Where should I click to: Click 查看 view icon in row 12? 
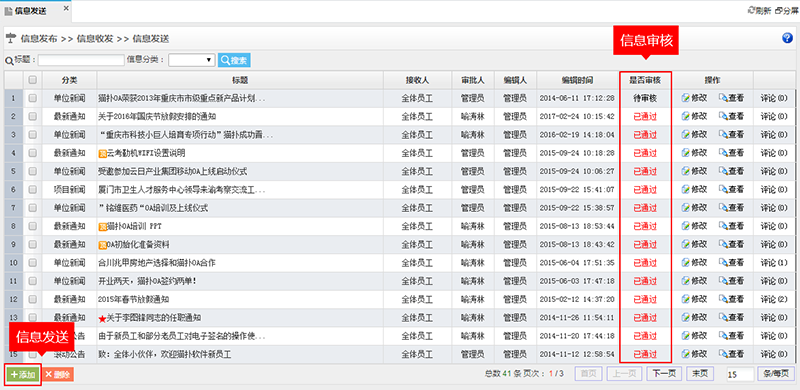(x=731, y=299)
